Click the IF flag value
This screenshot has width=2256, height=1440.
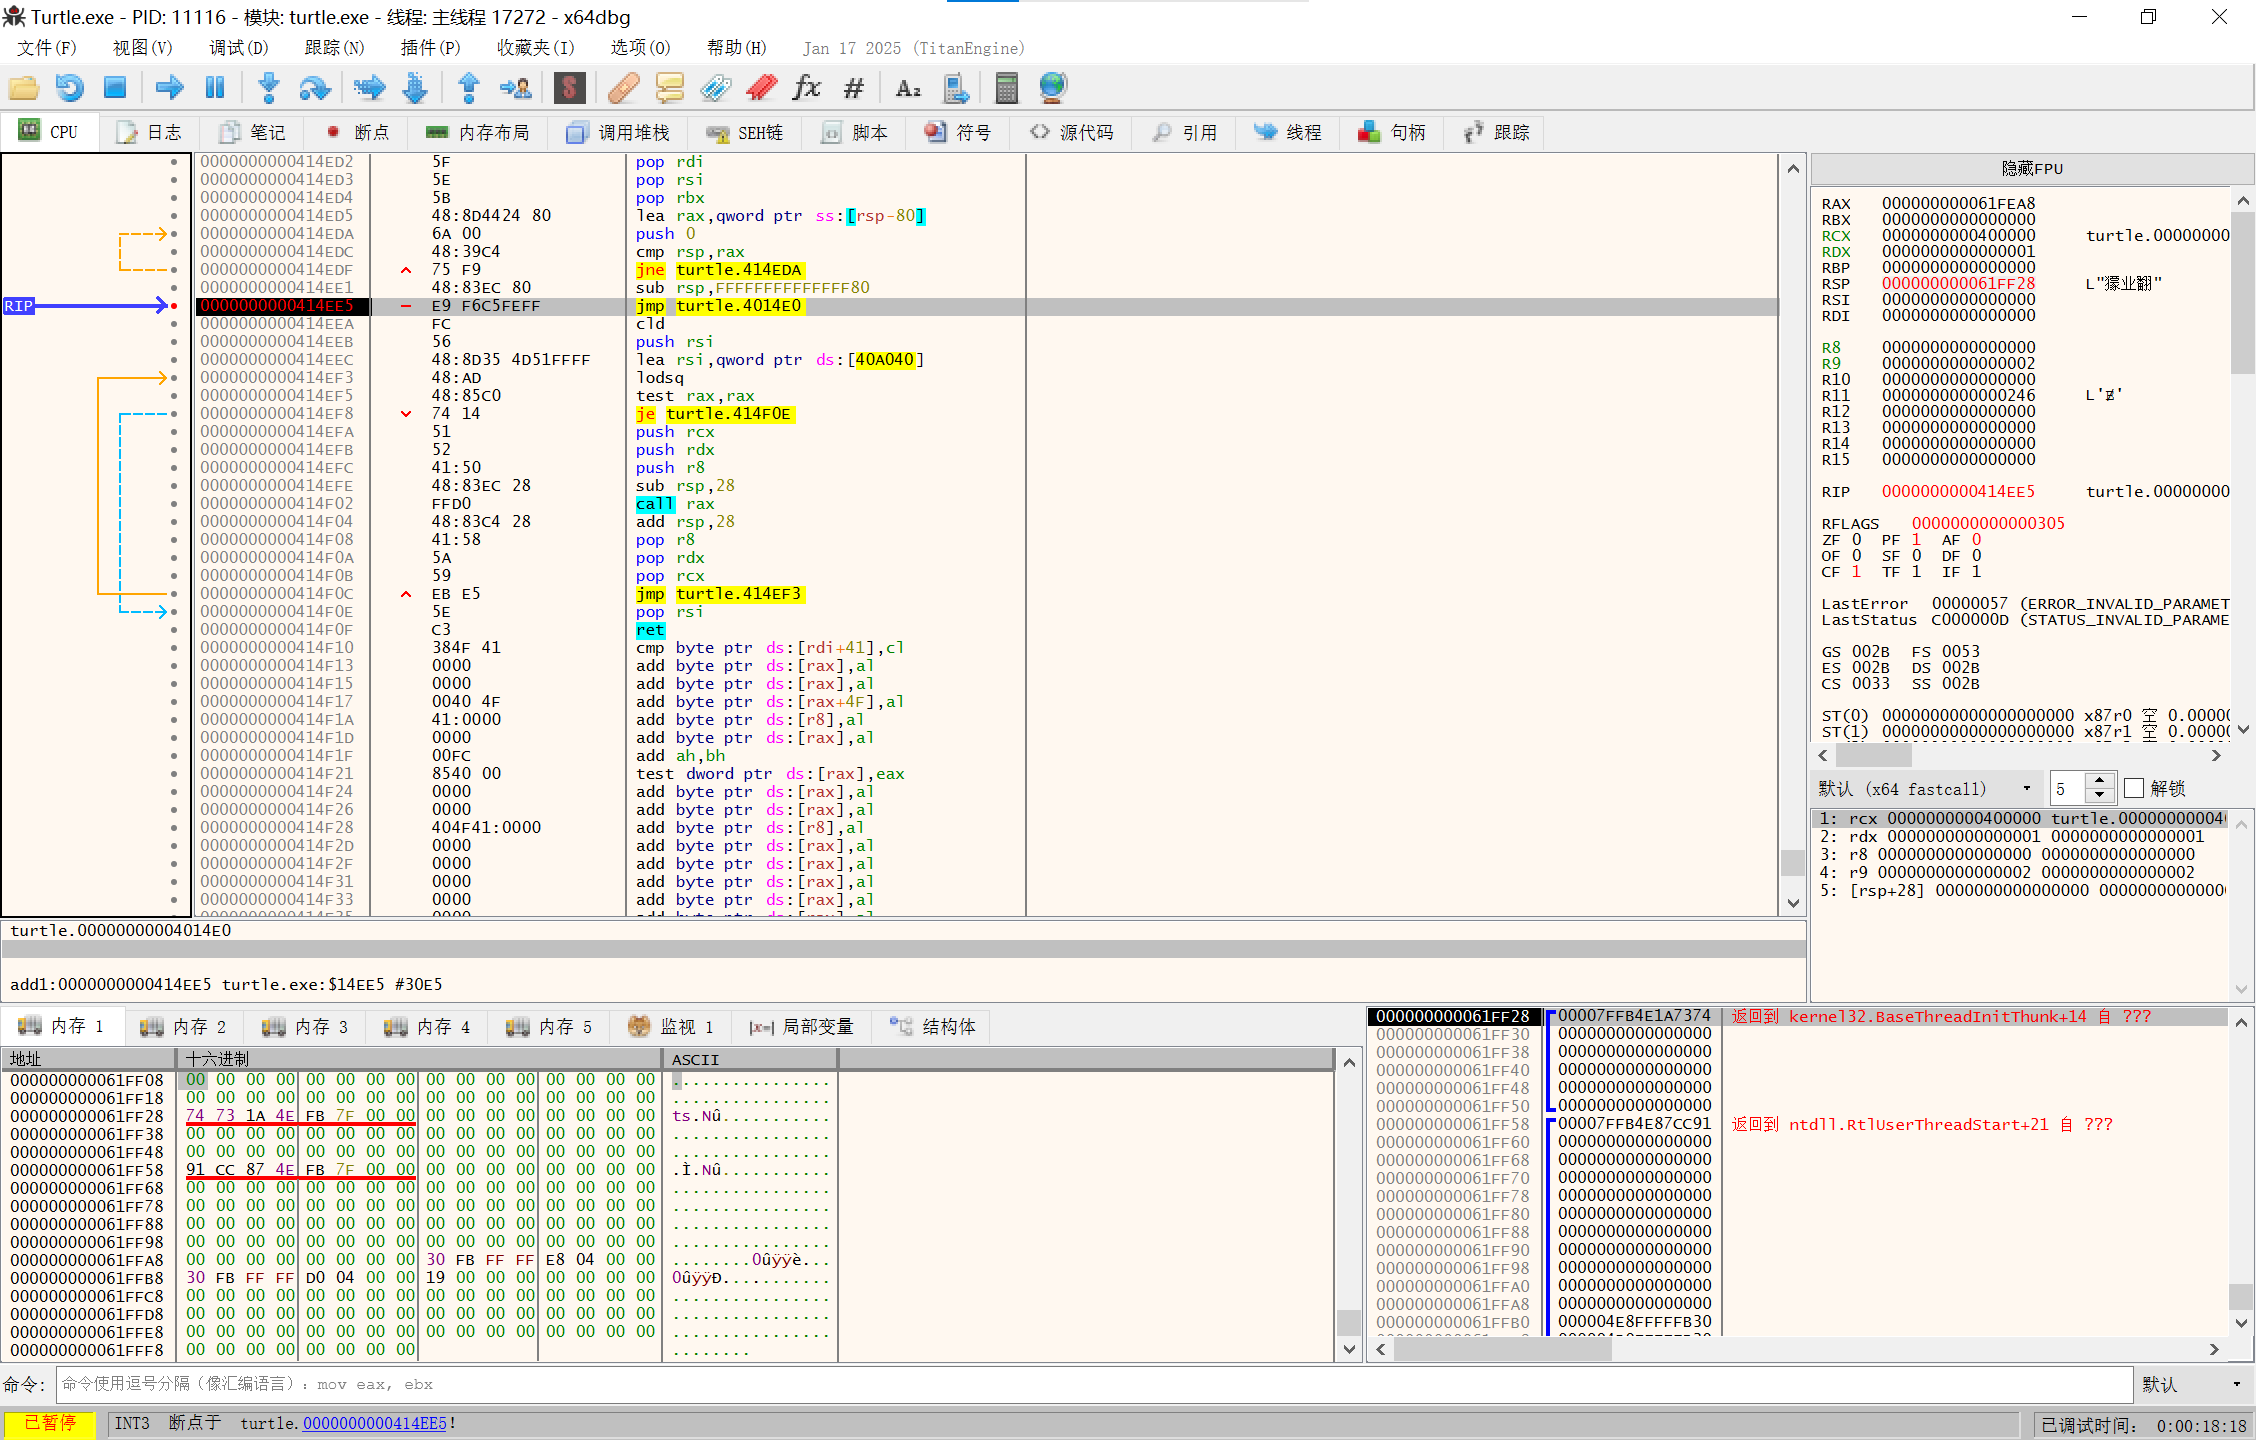point(1977,572)
